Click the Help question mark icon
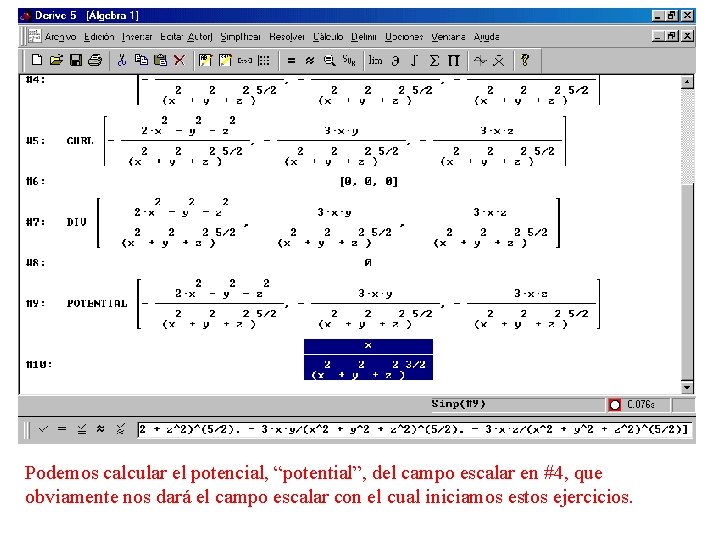The image size is (720, 540). (524, 60)
